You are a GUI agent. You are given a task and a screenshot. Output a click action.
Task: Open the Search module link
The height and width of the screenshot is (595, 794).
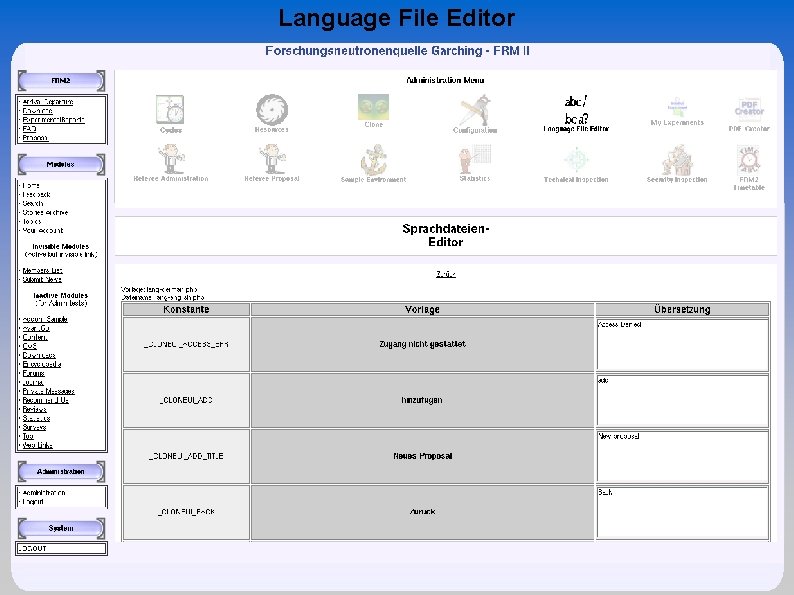[33, 204]
